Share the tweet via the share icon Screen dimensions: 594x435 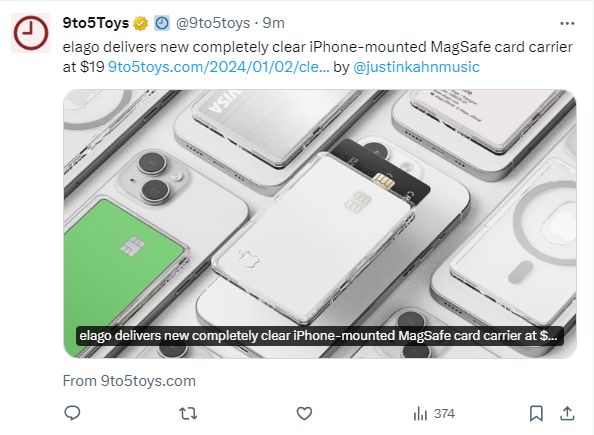(567, 413)
